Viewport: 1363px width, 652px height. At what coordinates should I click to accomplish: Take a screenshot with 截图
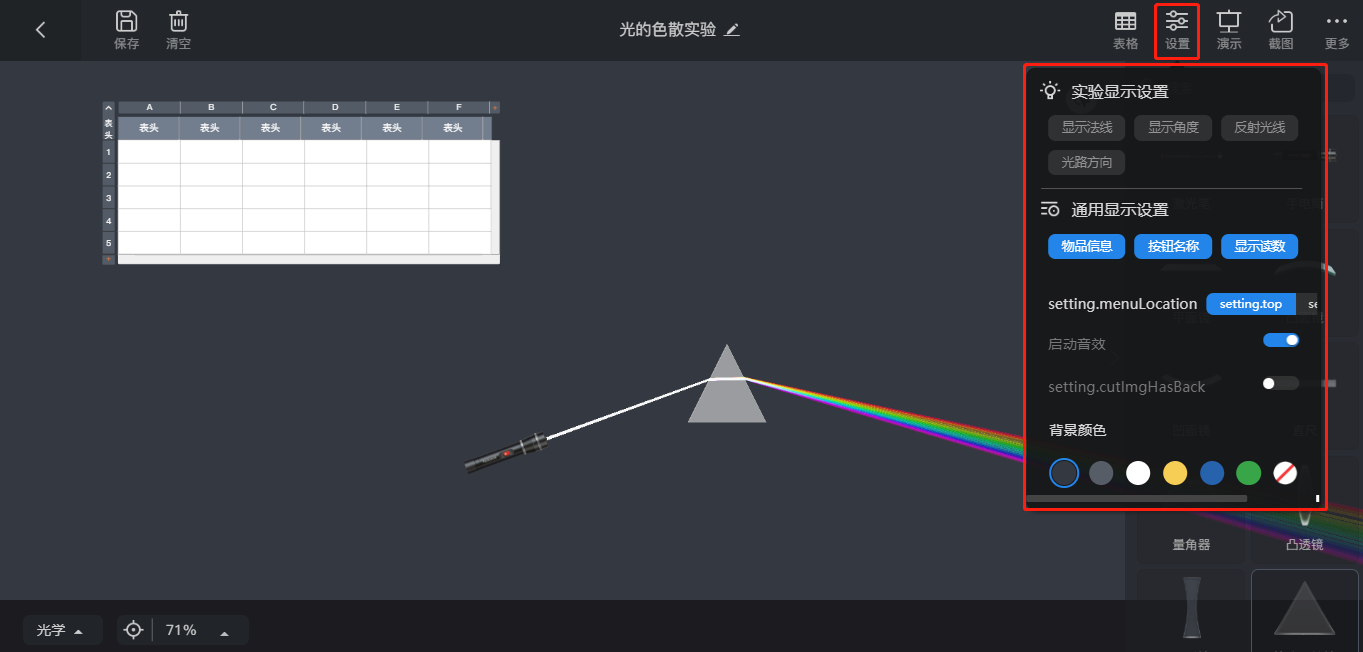tap(1281, 21)
